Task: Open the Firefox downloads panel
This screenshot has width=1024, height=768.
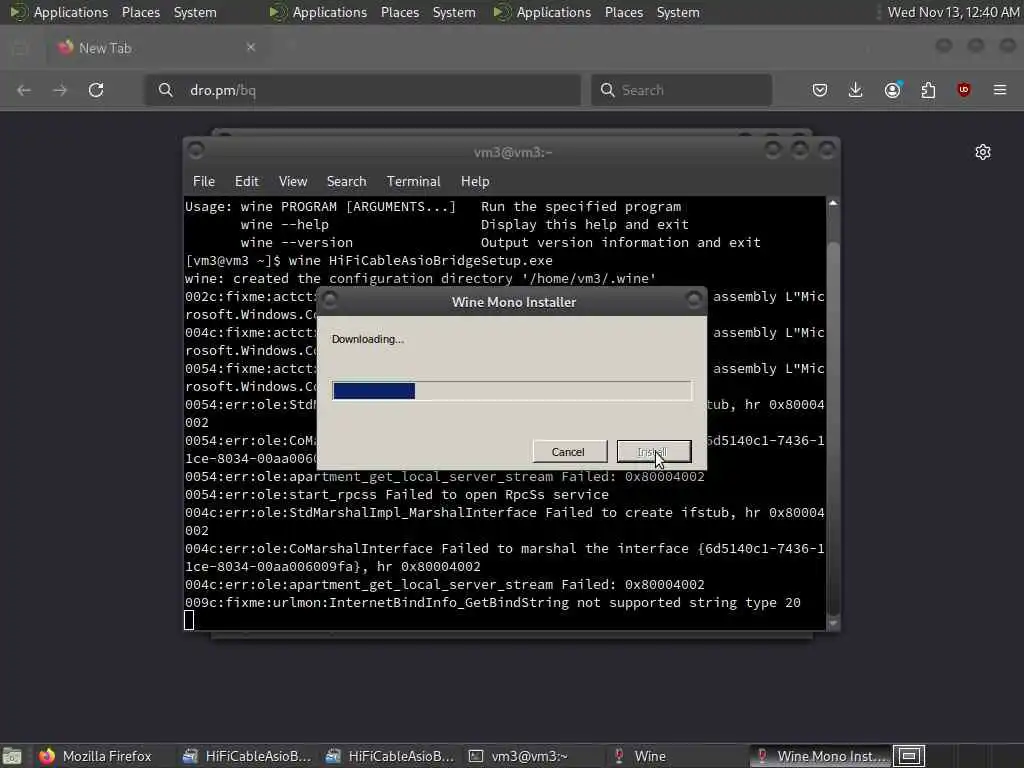Action: point(856,90)
